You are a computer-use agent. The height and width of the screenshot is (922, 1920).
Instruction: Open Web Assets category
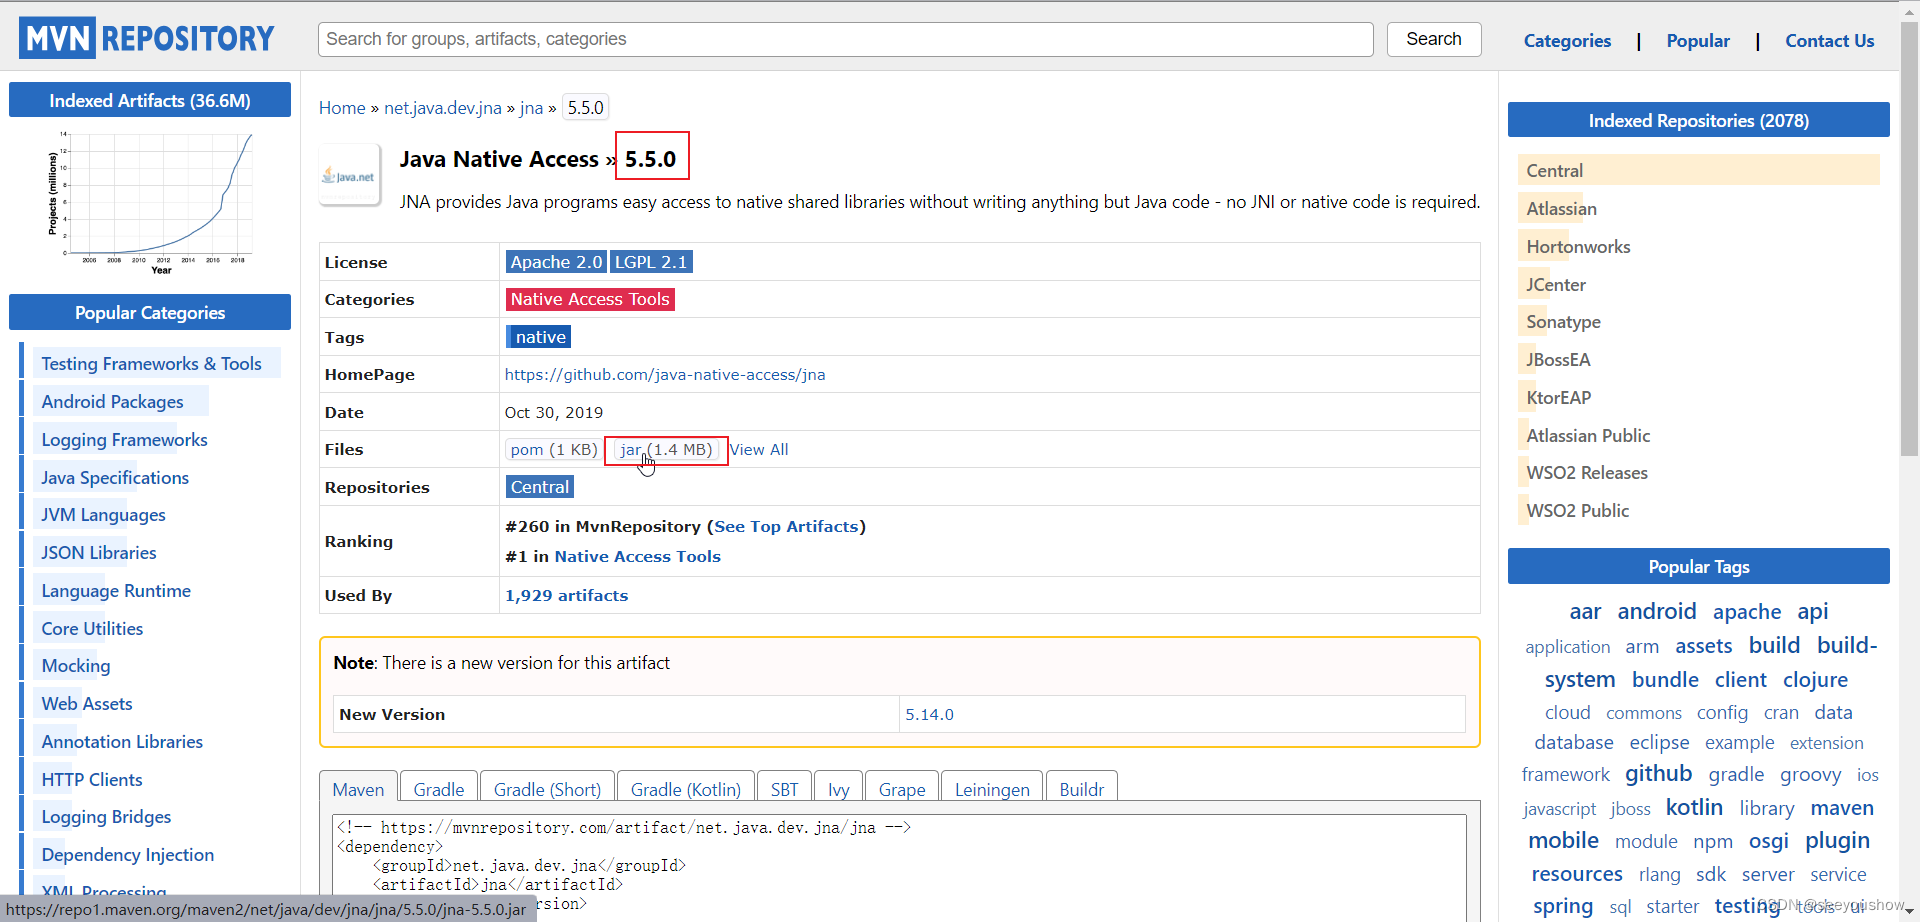tap(87, 704)
